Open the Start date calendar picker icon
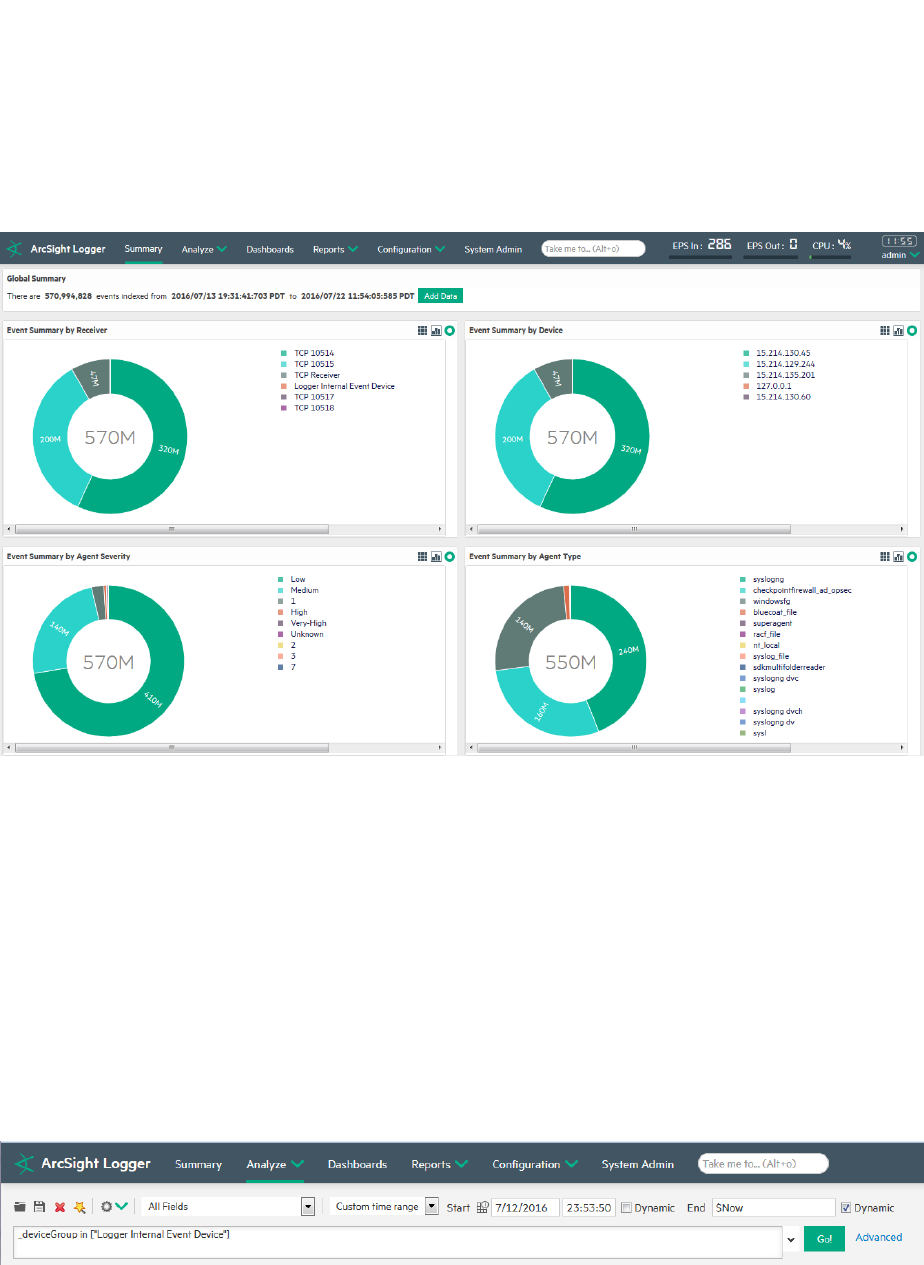 [482, 1207]
